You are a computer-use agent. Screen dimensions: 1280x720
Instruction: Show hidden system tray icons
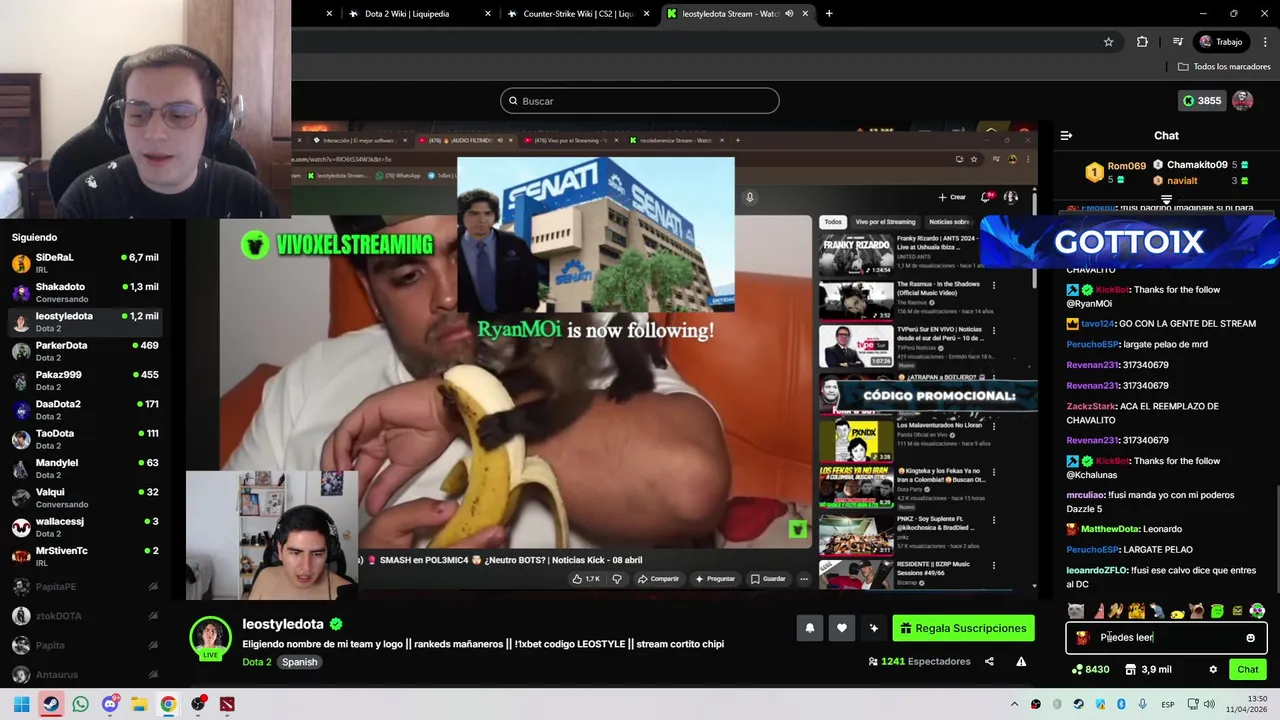pyautogui.click(x=1014, y=704)
